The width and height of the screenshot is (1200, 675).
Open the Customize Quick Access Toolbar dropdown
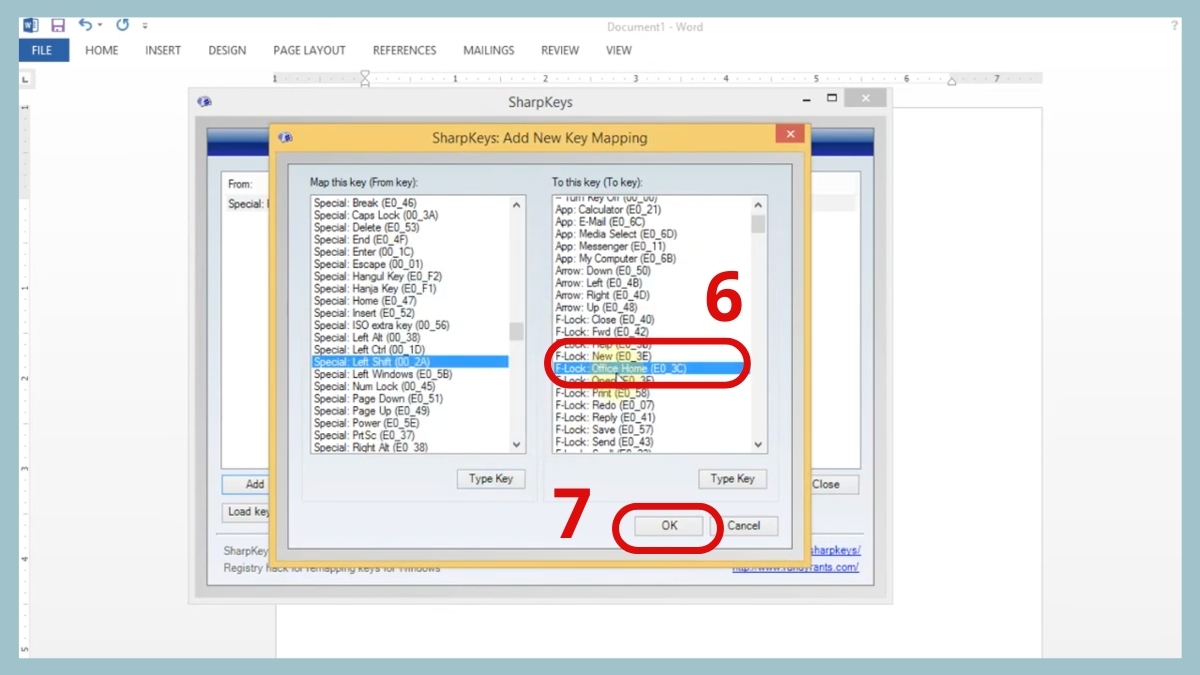point(145,26)
